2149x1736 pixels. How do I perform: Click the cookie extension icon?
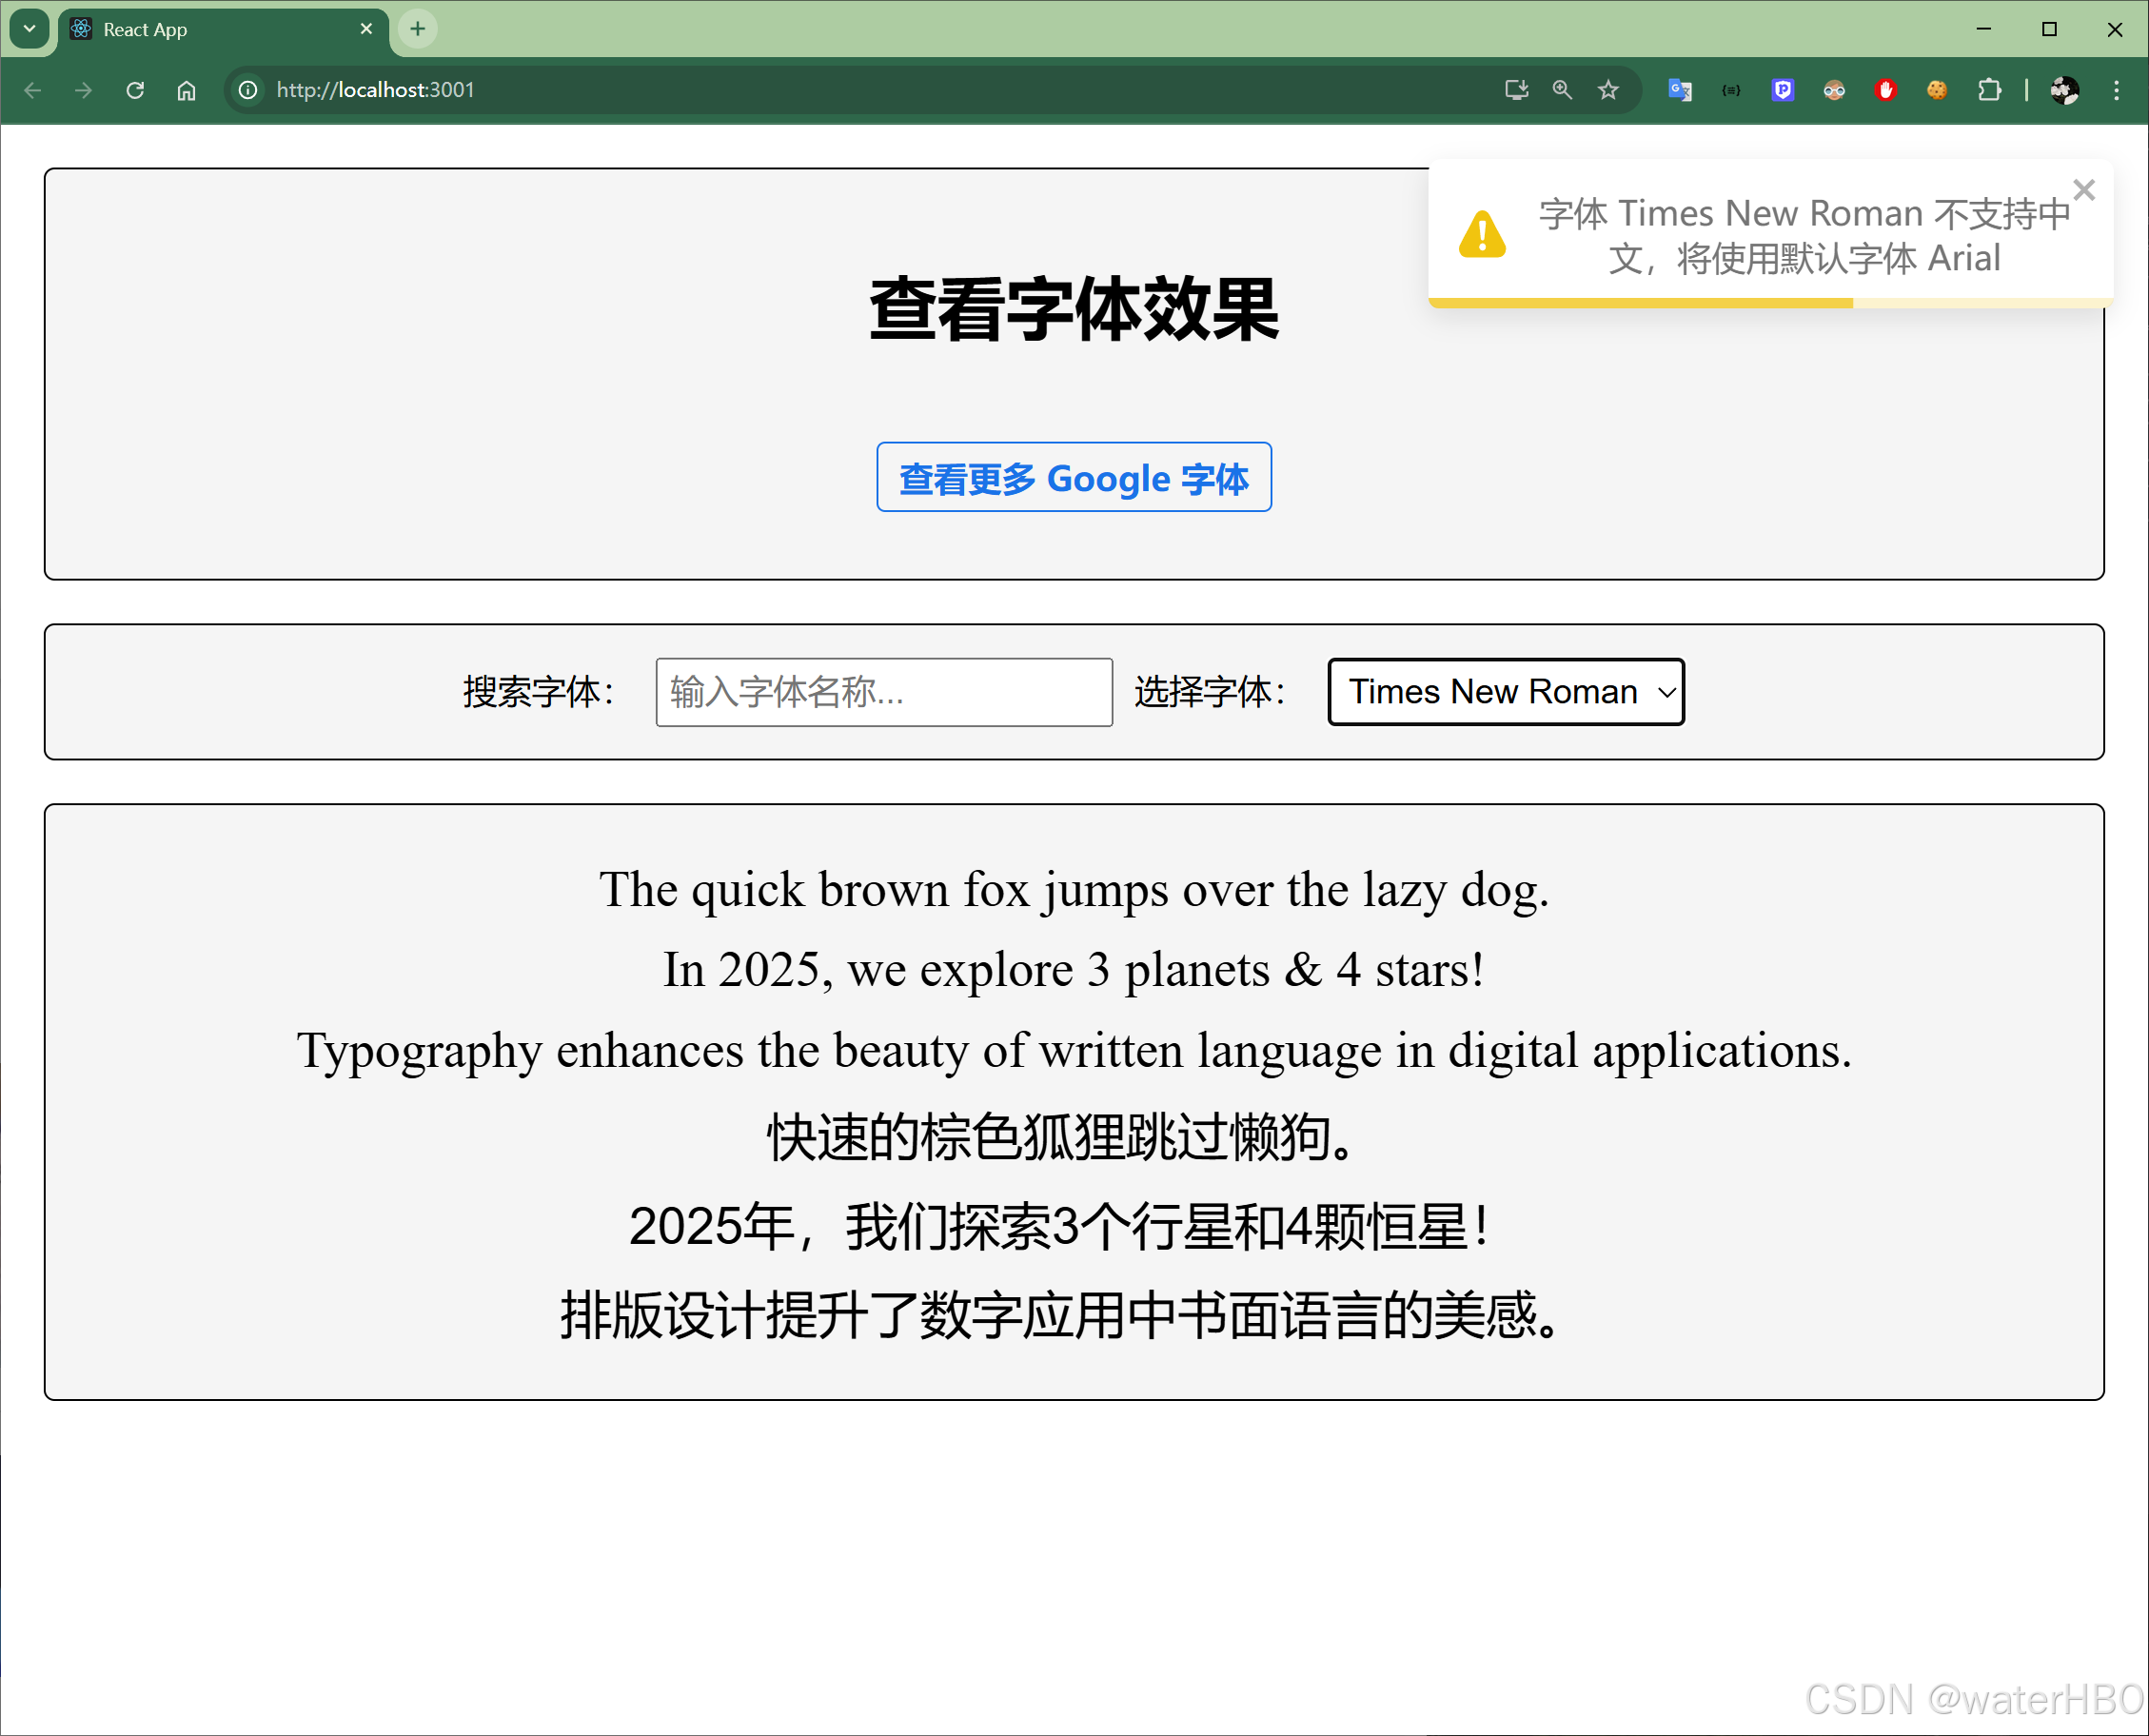pos(1937,90)
